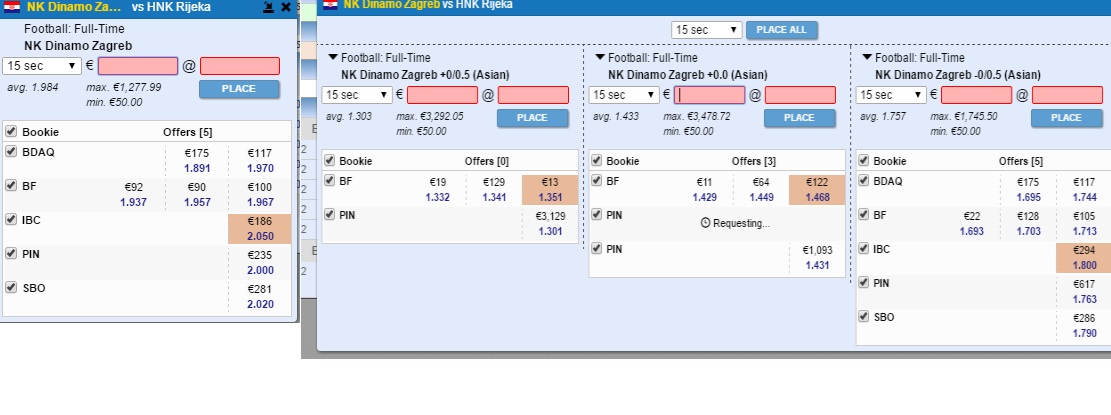
Task: Open the 15 sec timeout dropdown in left panel
Action: [x=42, y=66]
